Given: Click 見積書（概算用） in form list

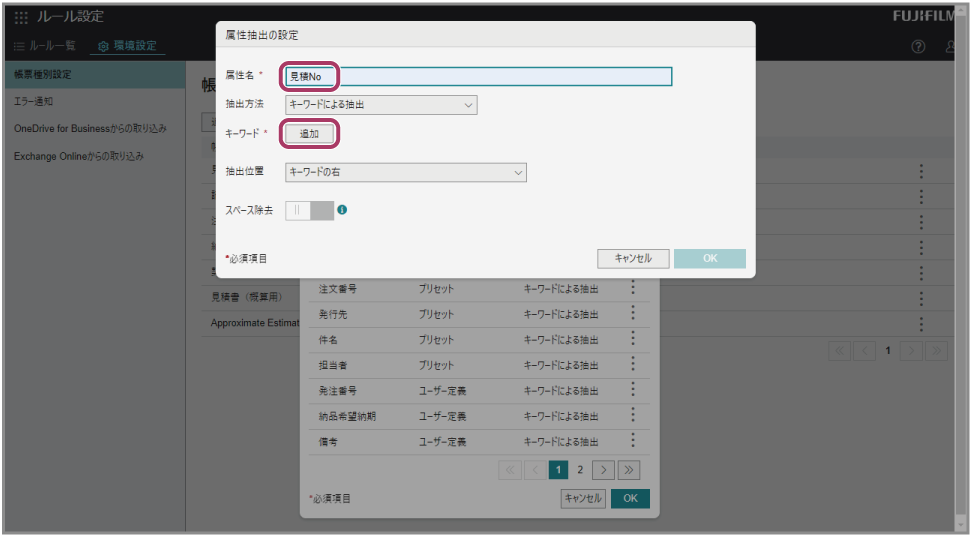Looking at the screenshot, I should [246, 297].
